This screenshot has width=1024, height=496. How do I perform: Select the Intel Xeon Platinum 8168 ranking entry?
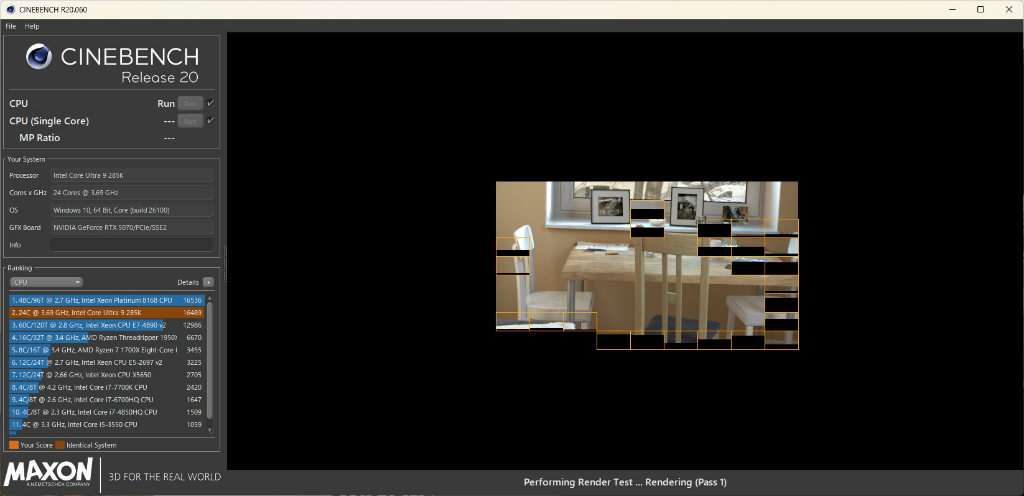[x=107, y=300]
